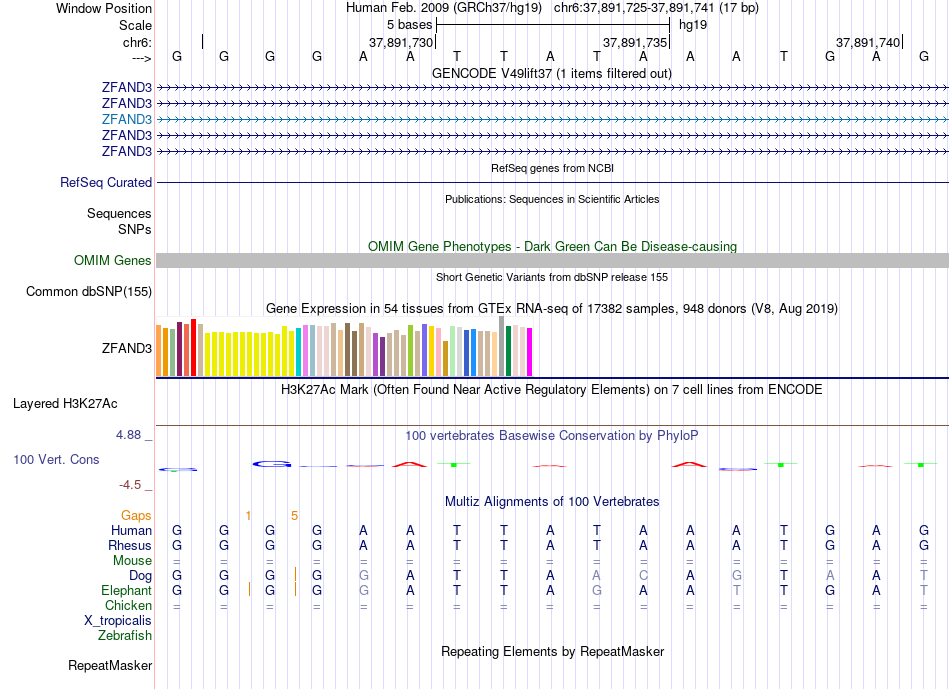
Task: Click the light-blue highlighted ZFAND3 transcript label
Action: 127,119
